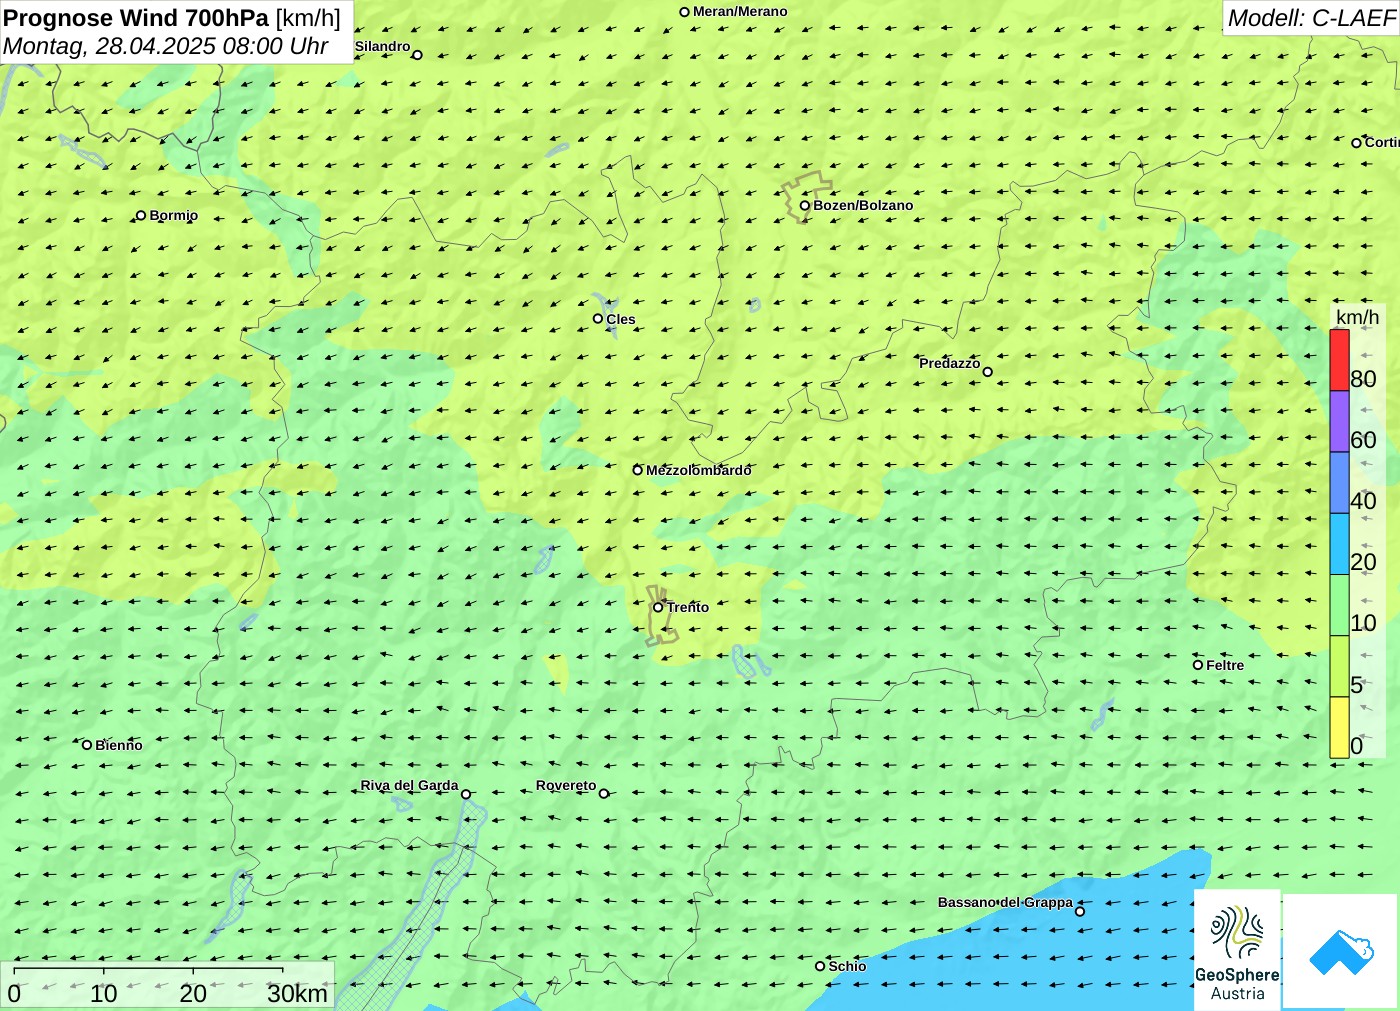Click the 'Trento' city name text

point(688,607)
